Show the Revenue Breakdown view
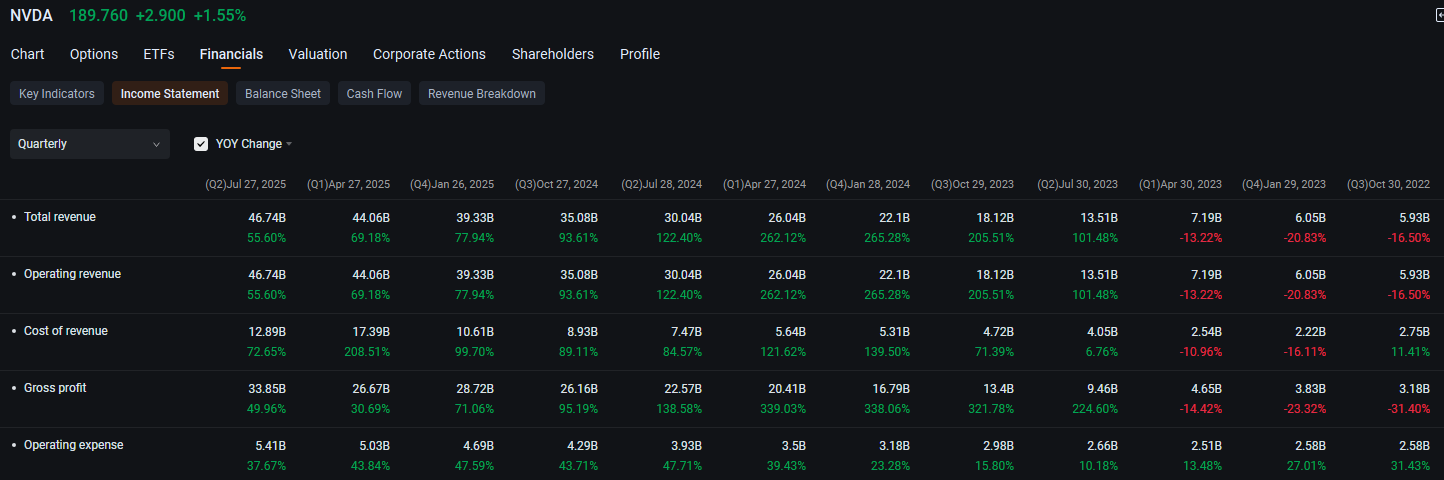Viewport: 1444px width, 480px height. [x=482, y=94]
